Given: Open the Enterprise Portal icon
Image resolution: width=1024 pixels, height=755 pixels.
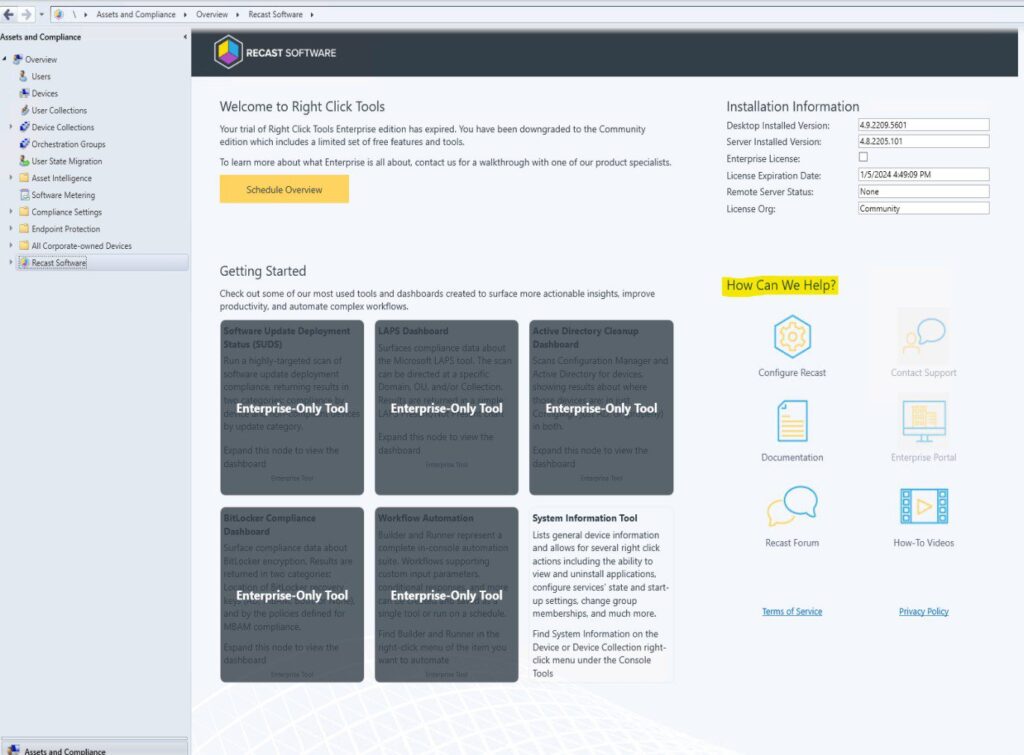Looking at the screenshot, I should coord(923,421).
